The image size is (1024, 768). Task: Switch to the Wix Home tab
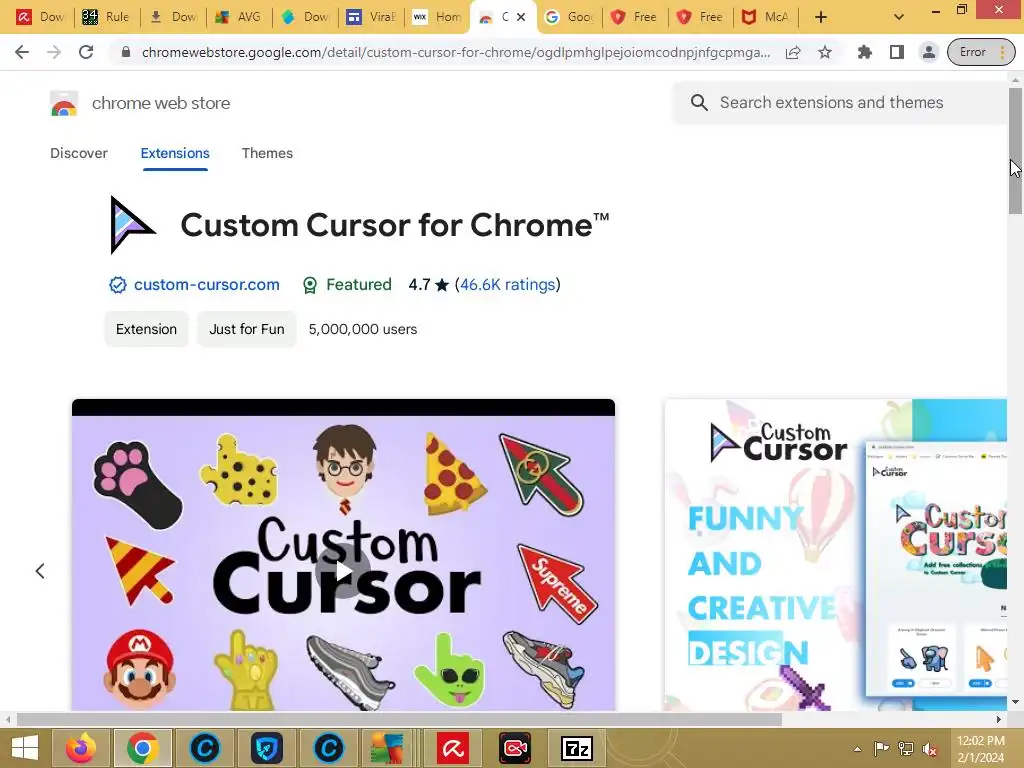tap(437, 17)
